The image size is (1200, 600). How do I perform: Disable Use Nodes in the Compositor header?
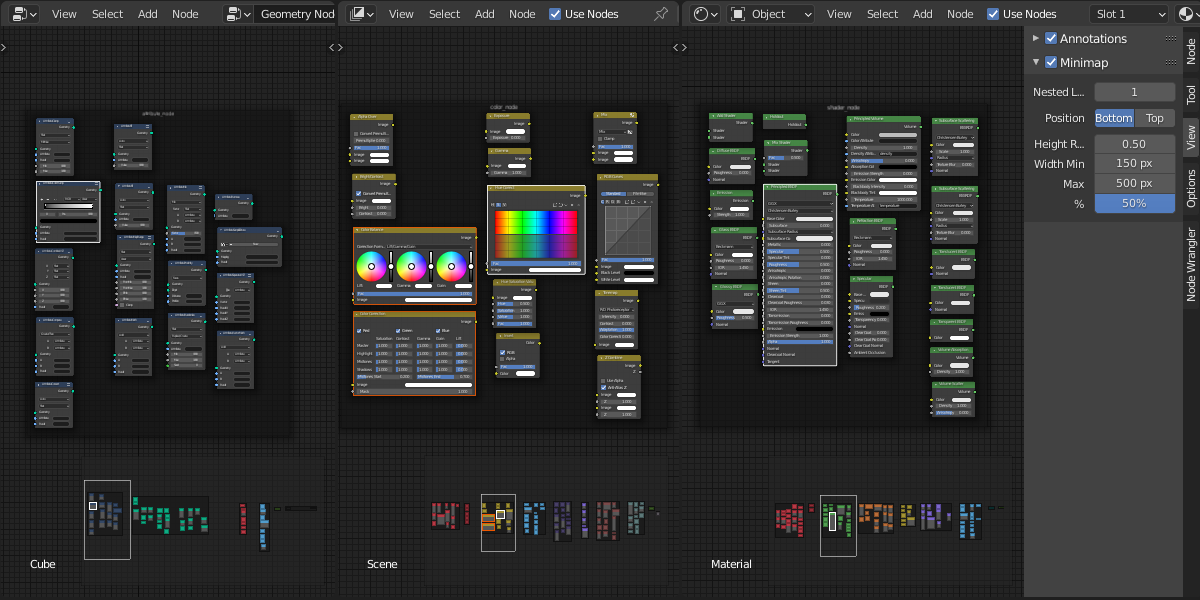[556, 14]
